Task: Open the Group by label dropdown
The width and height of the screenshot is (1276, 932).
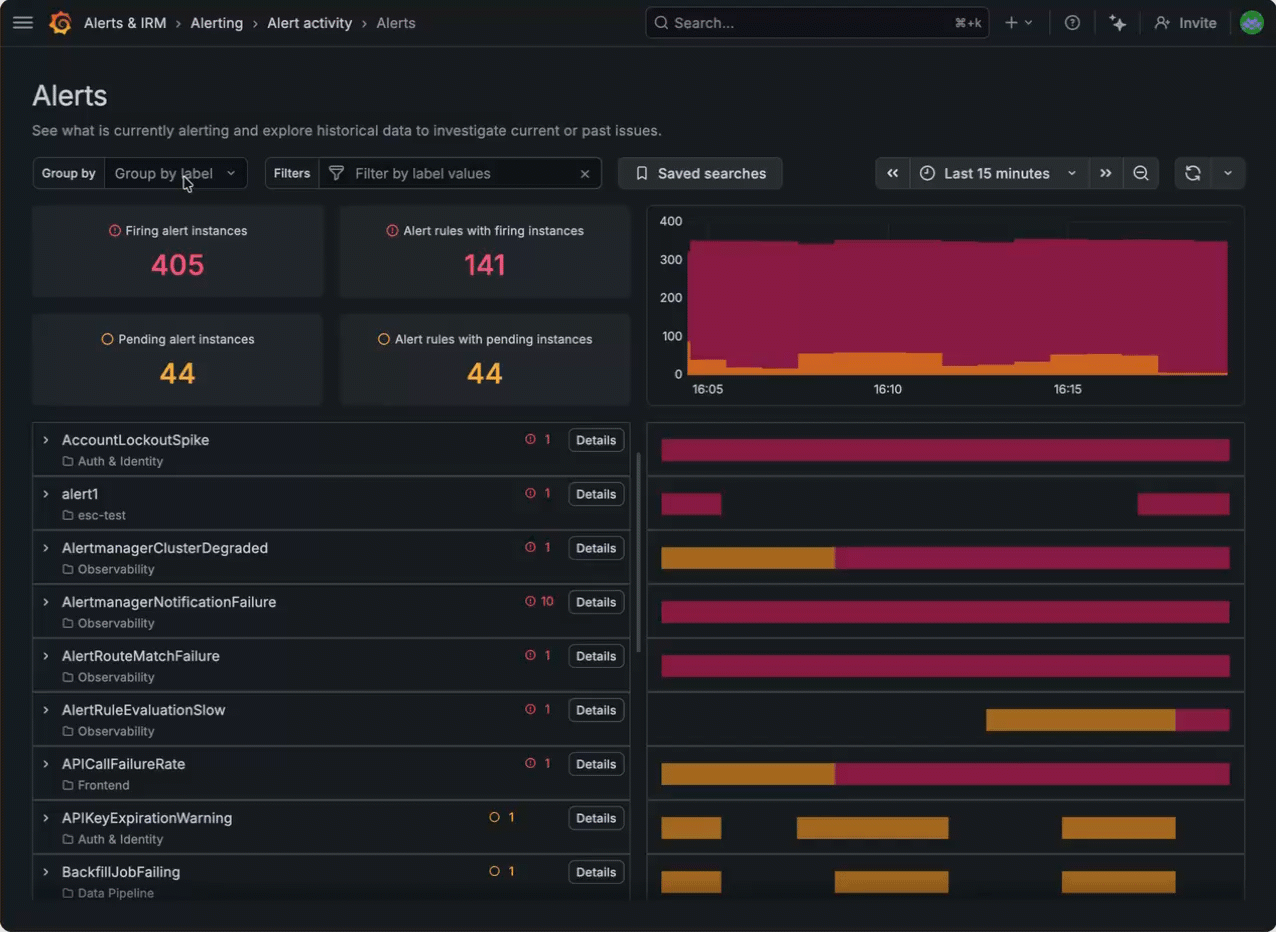Action: (x=176, y=173)
